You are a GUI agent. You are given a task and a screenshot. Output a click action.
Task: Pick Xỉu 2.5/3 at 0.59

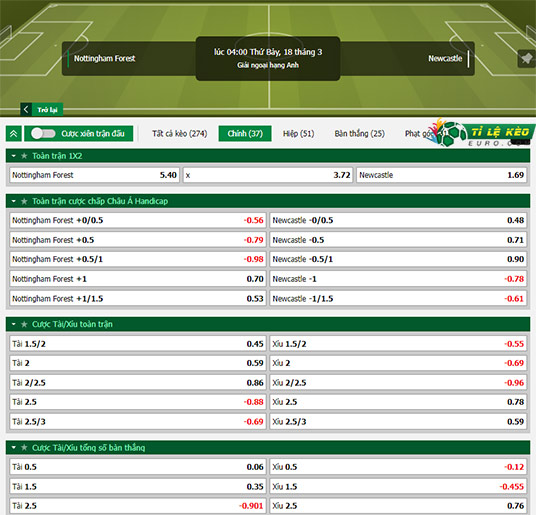398,421
